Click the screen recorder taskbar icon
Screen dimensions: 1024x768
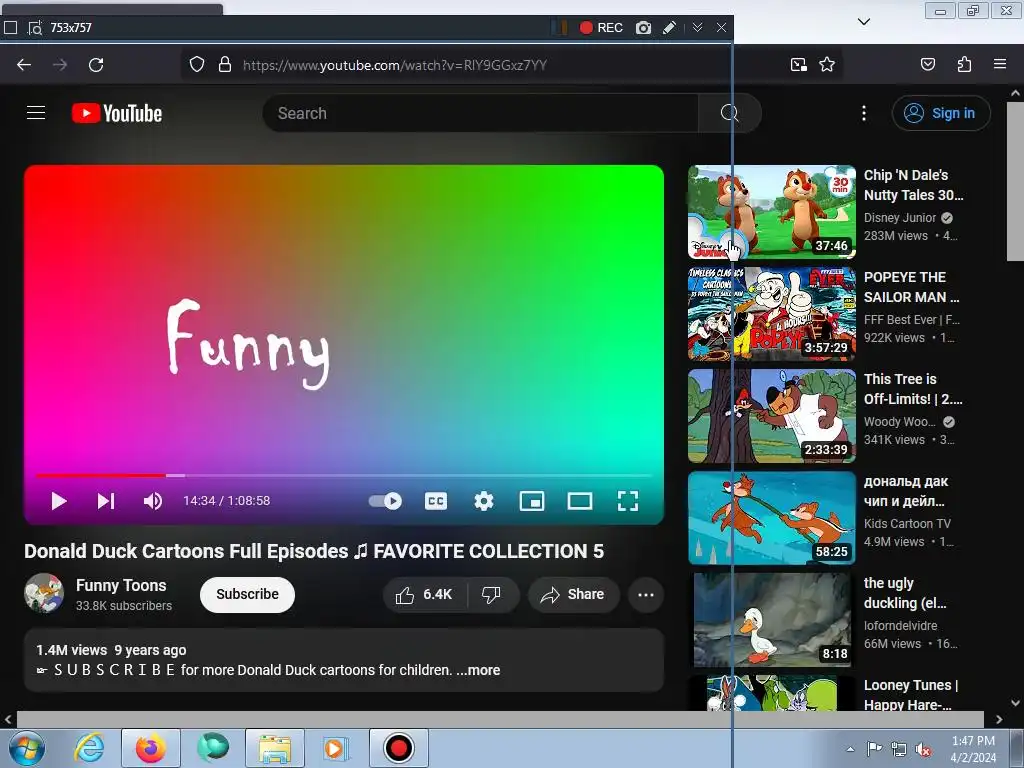point(398,748)
